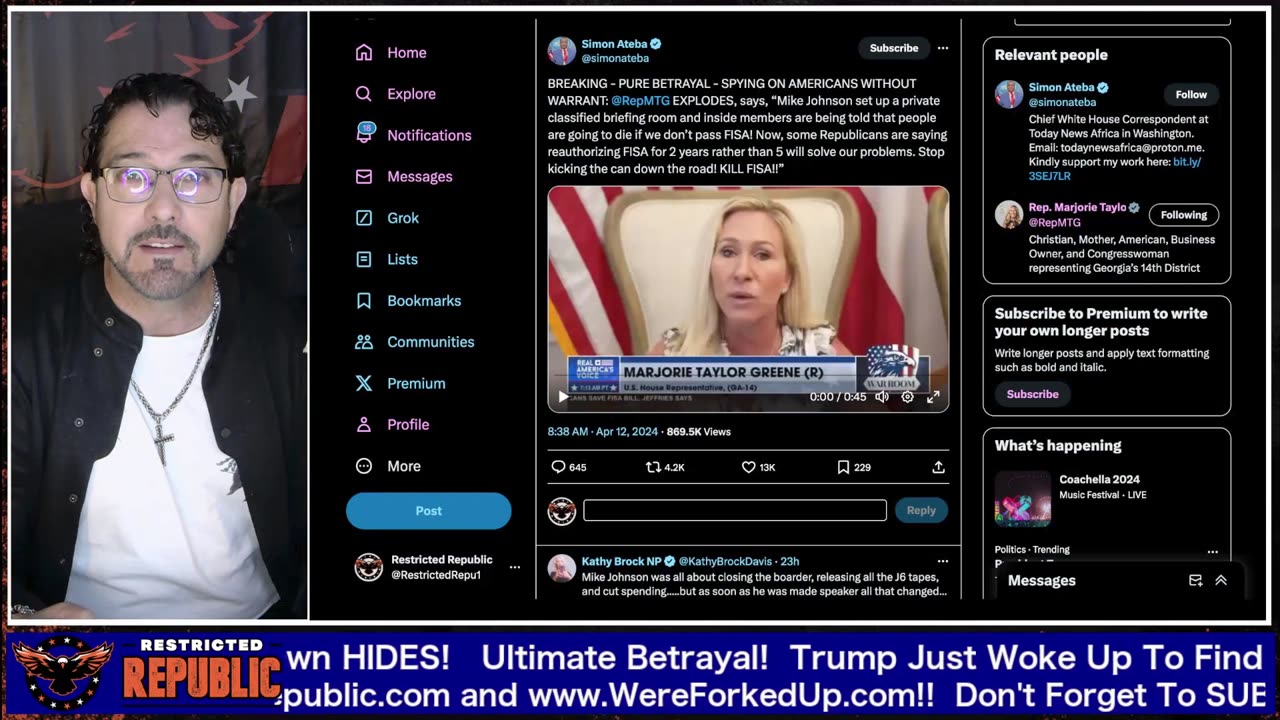1280x720 pixels.
Task: Click the Reply button
Action: pos(921,510)
